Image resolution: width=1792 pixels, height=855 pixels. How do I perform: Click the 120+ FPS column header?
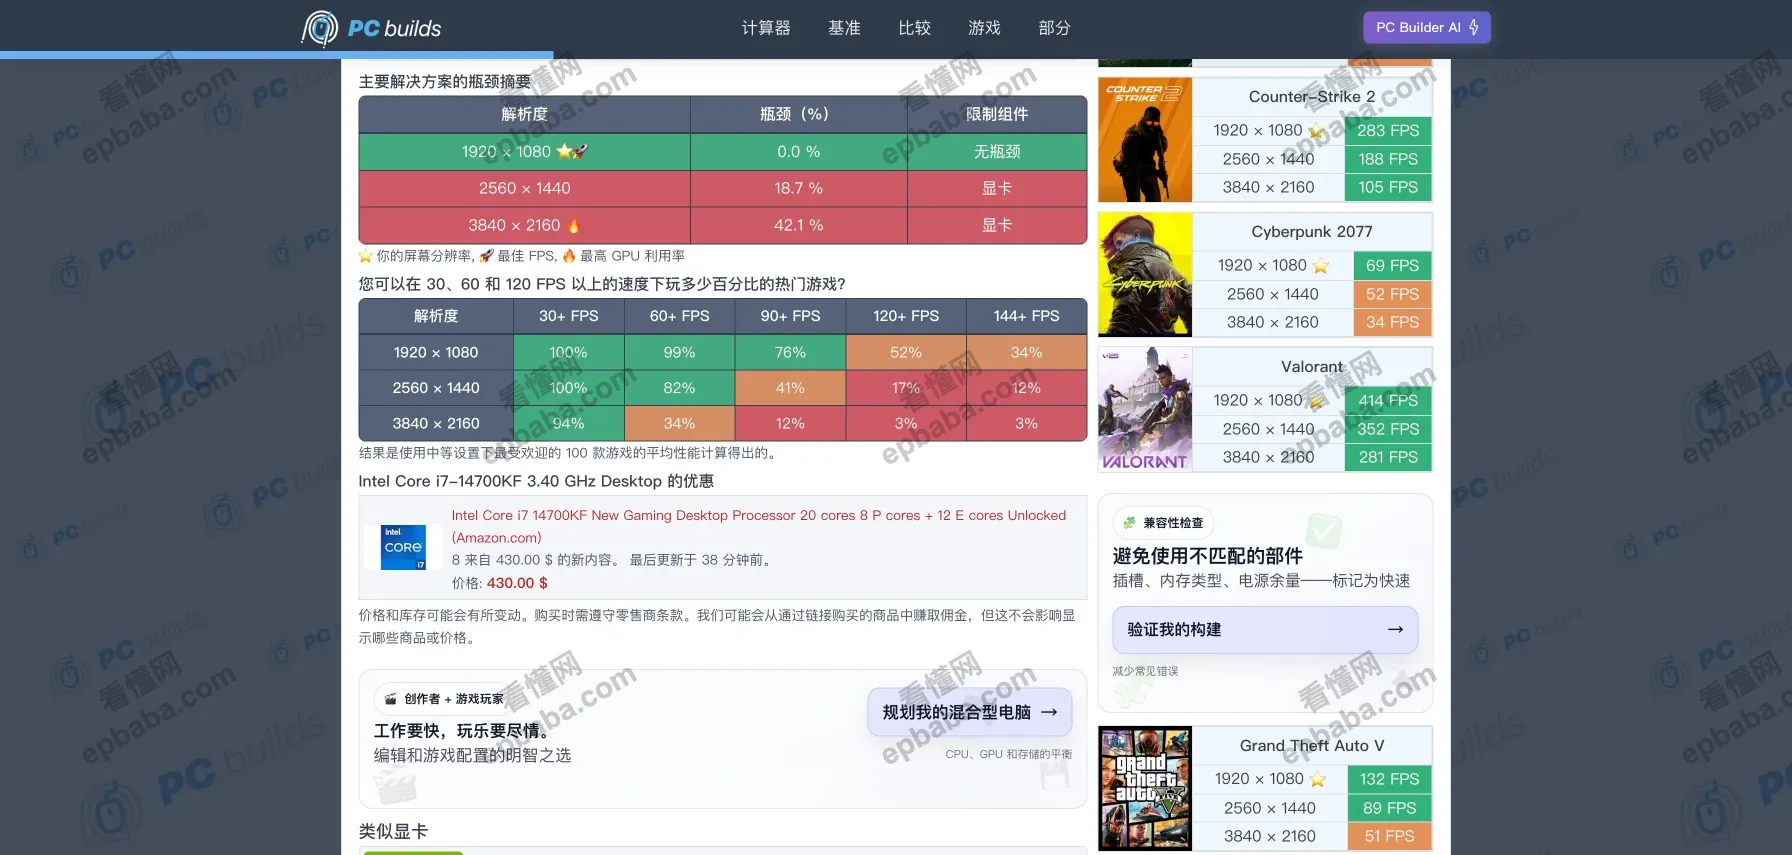click(906, 316)
